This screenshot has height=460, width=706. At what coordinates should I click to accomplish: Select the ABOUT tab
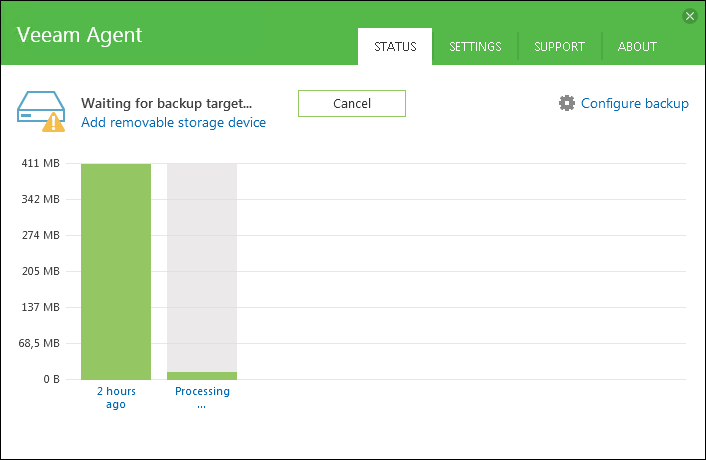[637, 47]
